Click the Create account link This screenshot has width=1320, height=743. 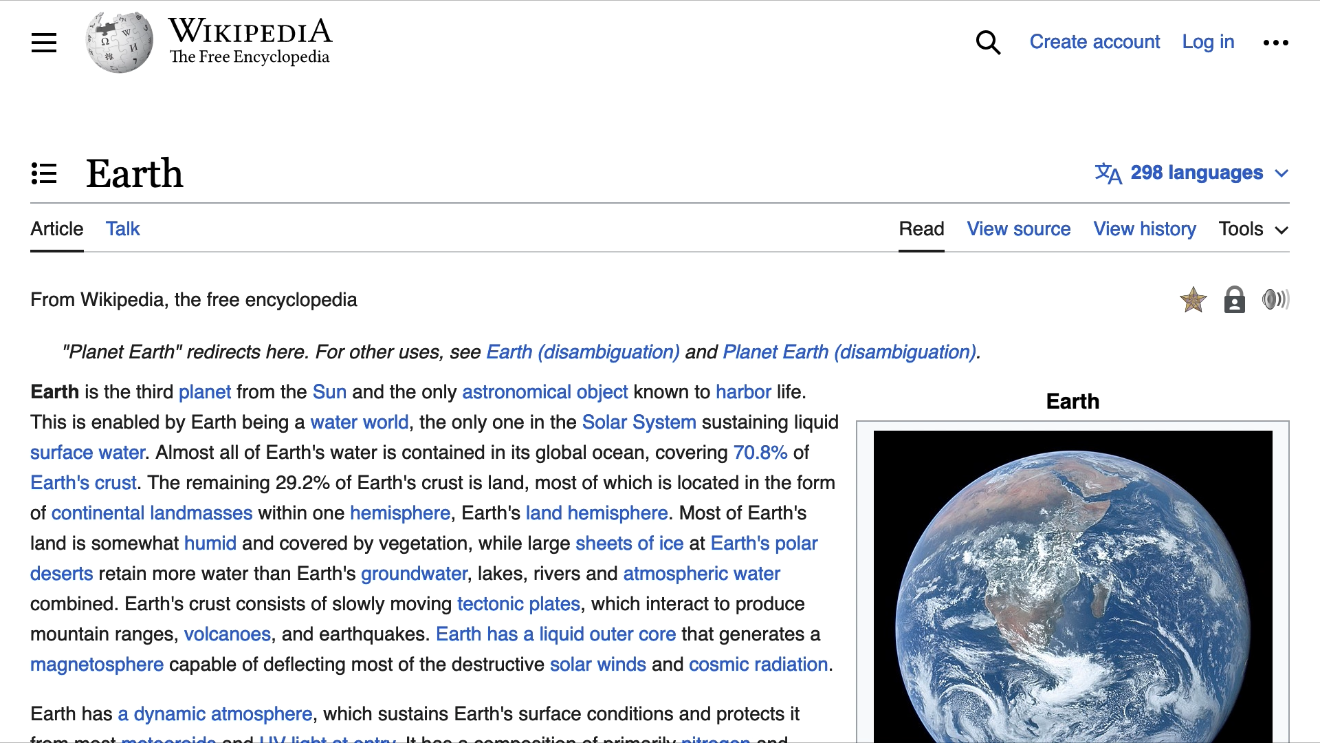click(x=1095, y=42)
